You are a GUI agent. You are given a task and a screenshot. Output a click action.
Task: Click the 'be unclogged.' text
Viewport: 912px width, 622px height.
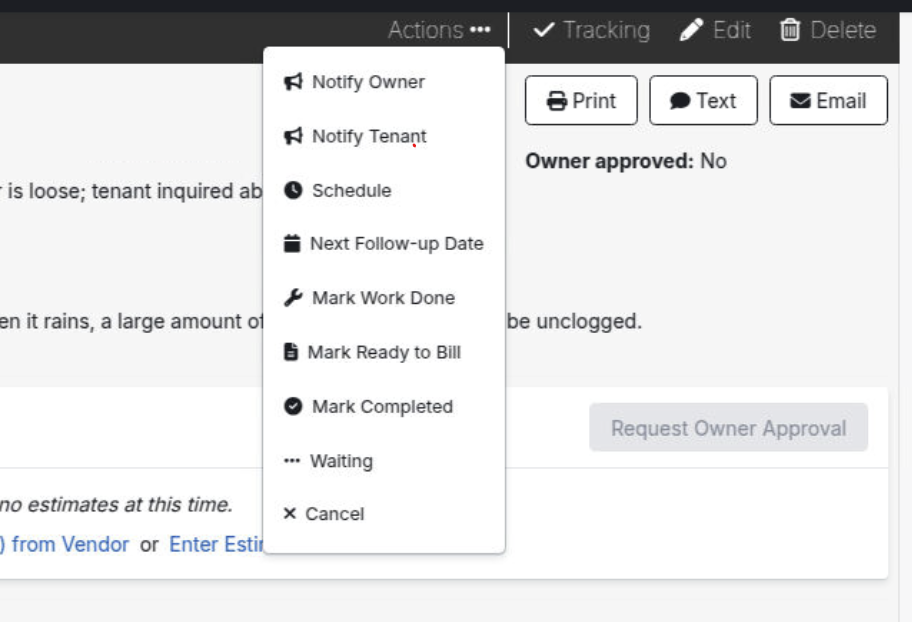(x=574, y=321)
